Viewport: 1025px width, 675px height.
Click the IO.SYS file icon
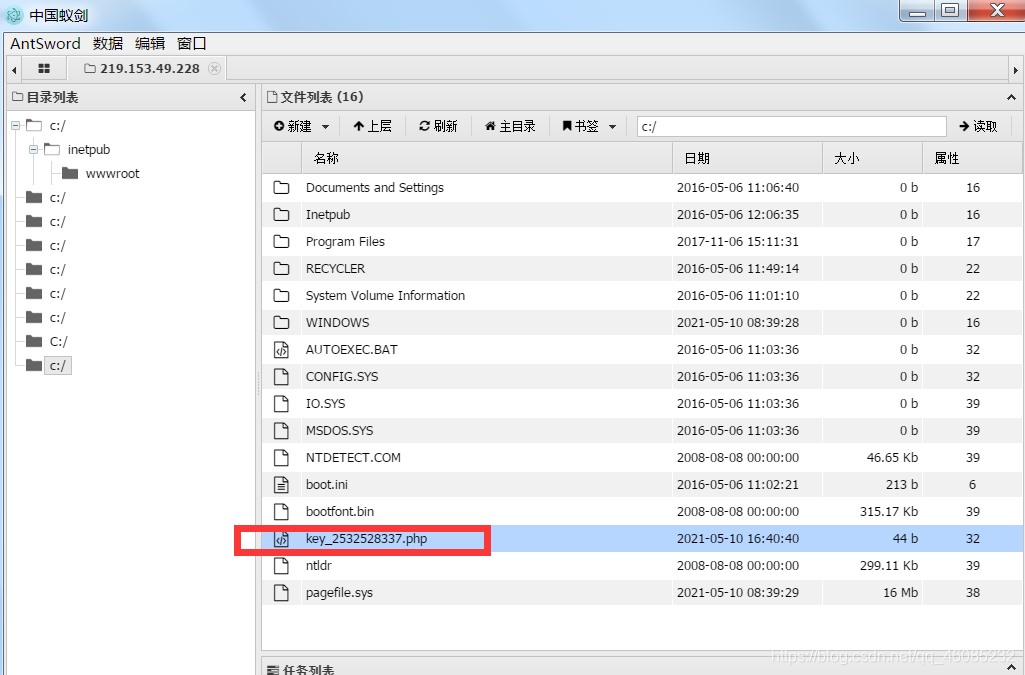[281, 404]
